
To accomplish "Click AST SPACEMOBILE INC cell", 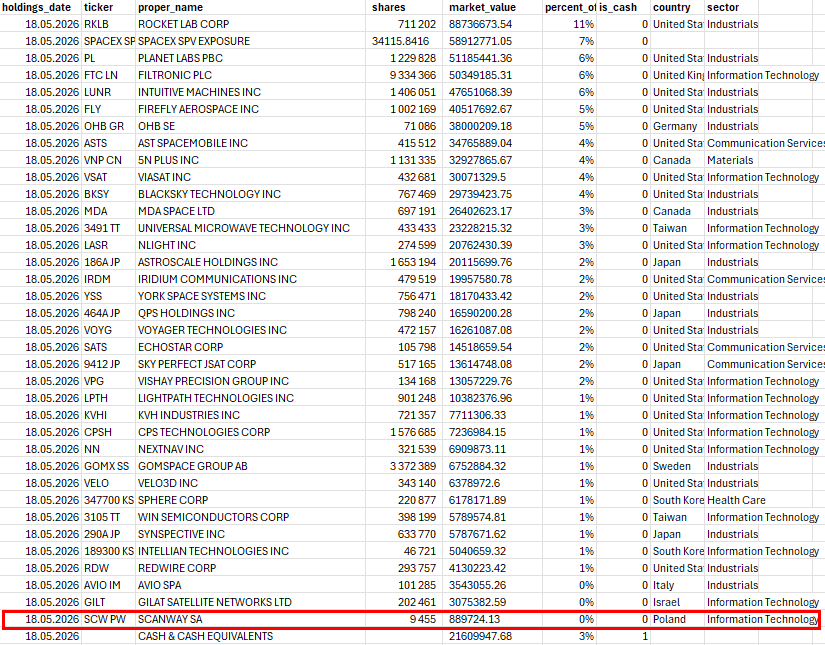I will coord(250,143).
